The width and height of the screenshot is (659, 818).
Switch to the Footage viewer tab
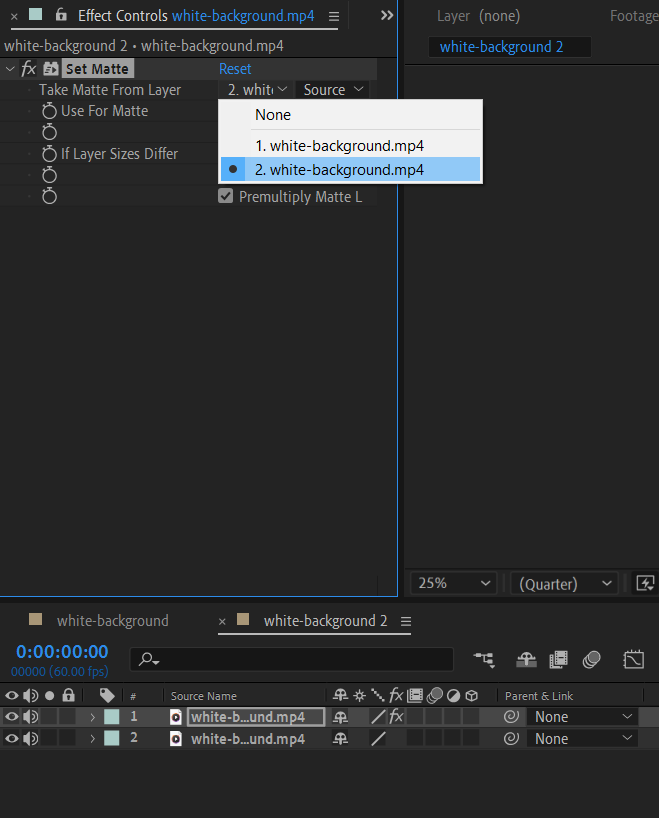coord(634,16)
